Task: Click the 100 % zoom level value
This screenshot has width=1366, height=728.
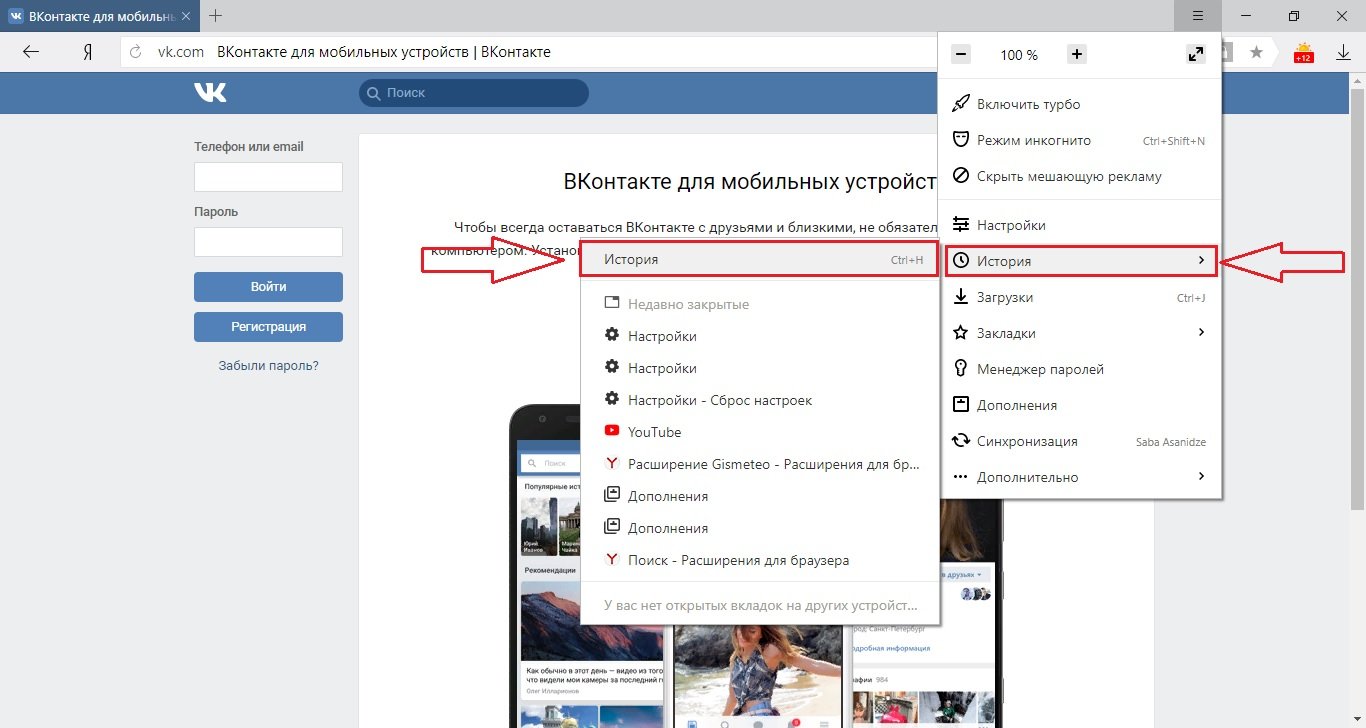Action: coord(1019,55)
